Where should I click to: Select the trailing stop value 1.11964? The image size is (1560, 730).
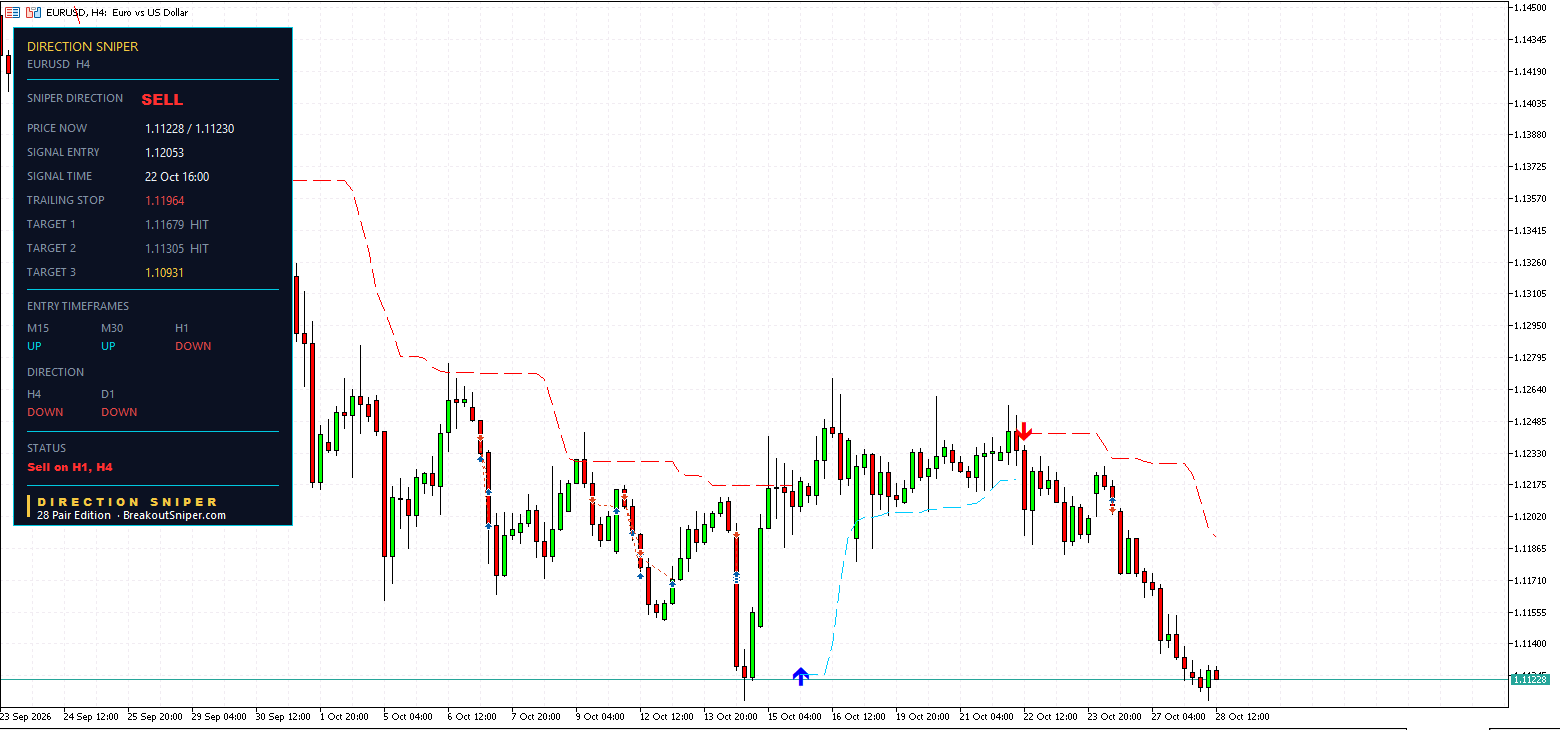pos(164,200)
